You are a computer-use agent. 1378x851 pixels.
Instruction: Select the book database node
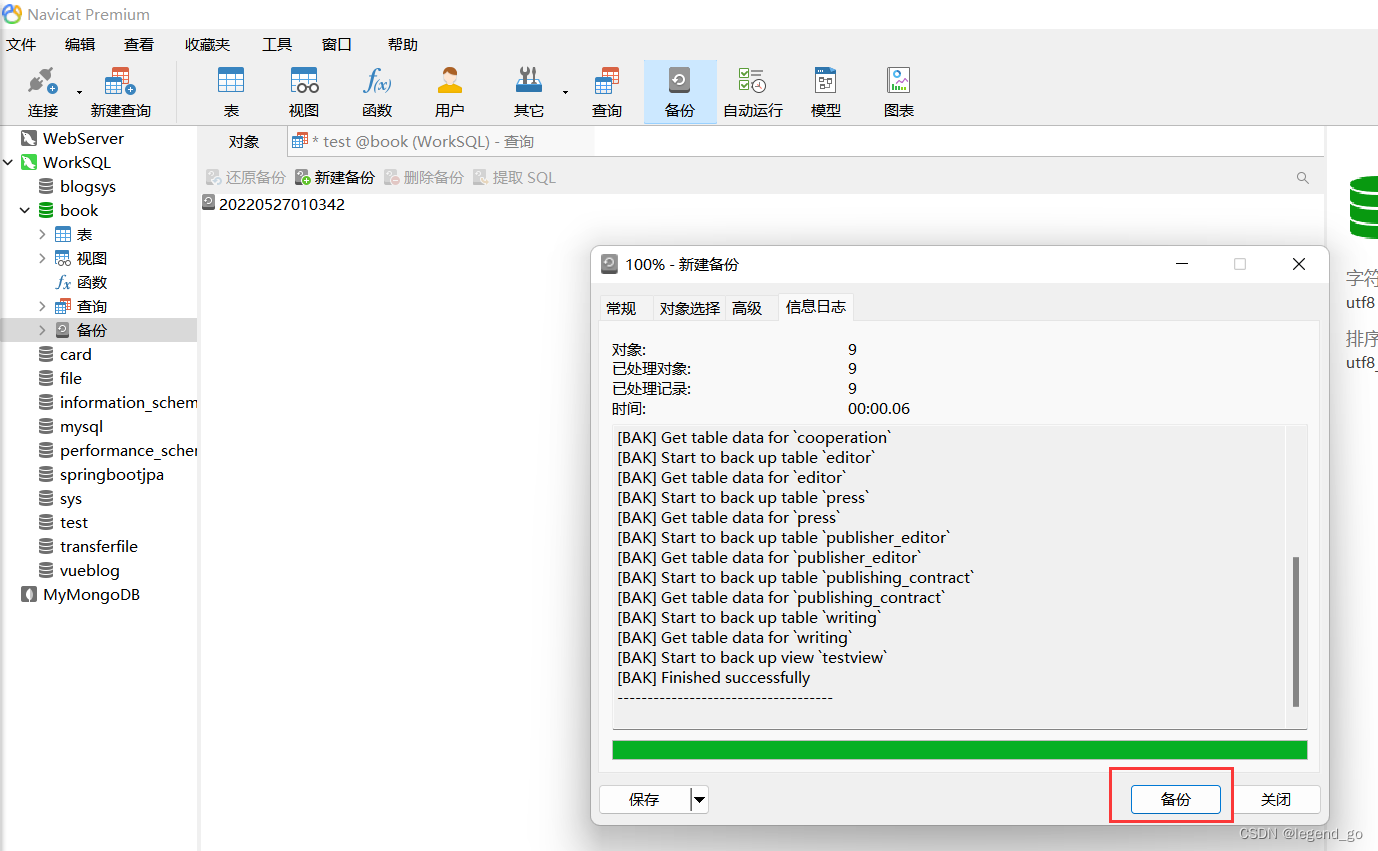click(78, 210)
